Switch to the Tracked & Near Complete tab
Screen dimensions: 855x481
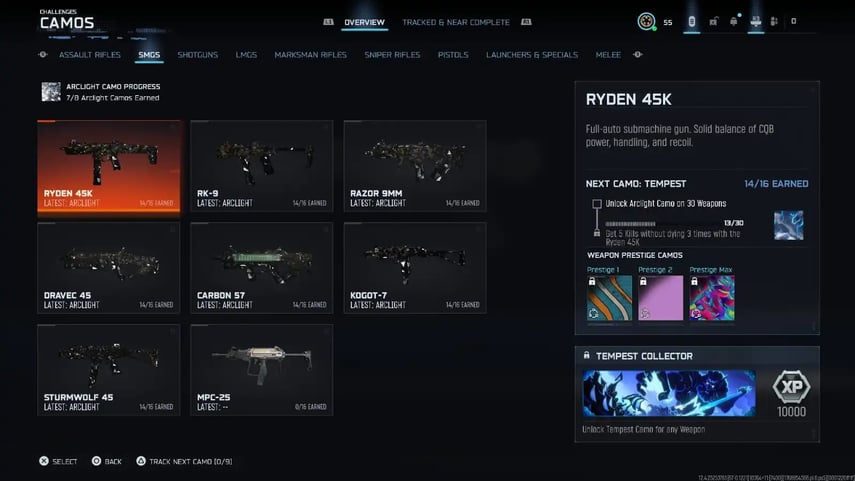click(x=455, y=22)
